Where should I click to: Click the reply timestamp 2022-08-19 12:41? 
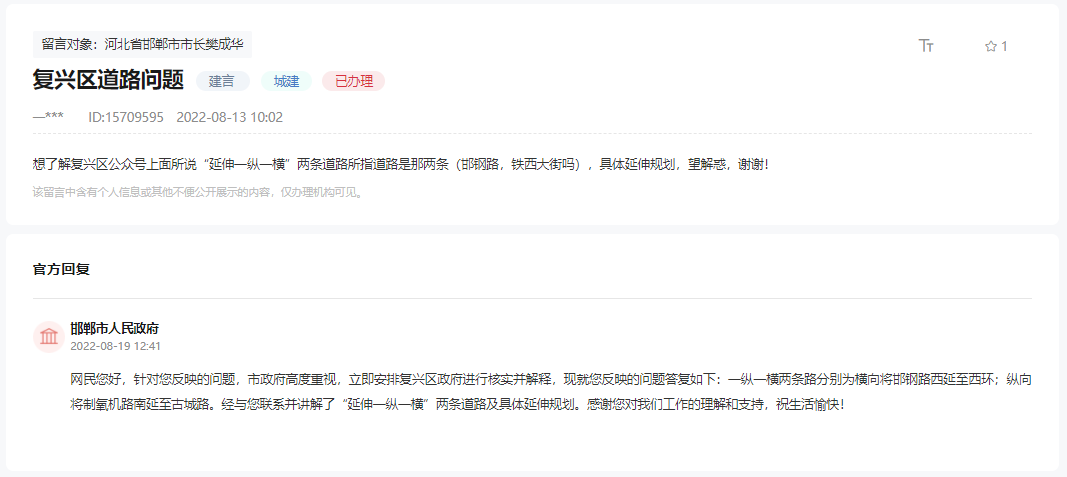click(116, 346)
